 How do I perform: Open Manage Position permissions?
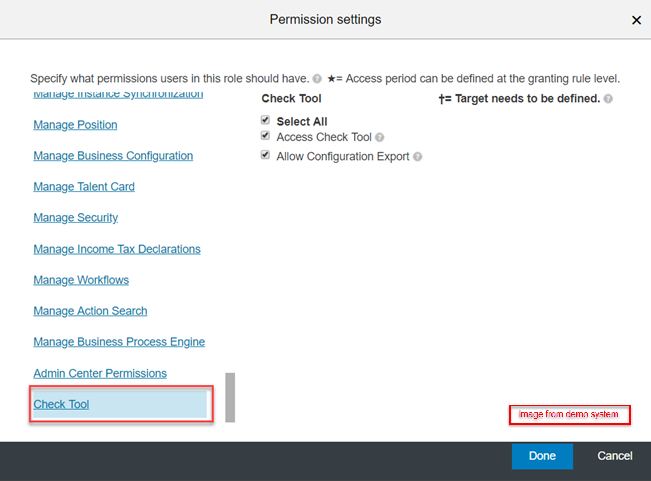(75, 125)
